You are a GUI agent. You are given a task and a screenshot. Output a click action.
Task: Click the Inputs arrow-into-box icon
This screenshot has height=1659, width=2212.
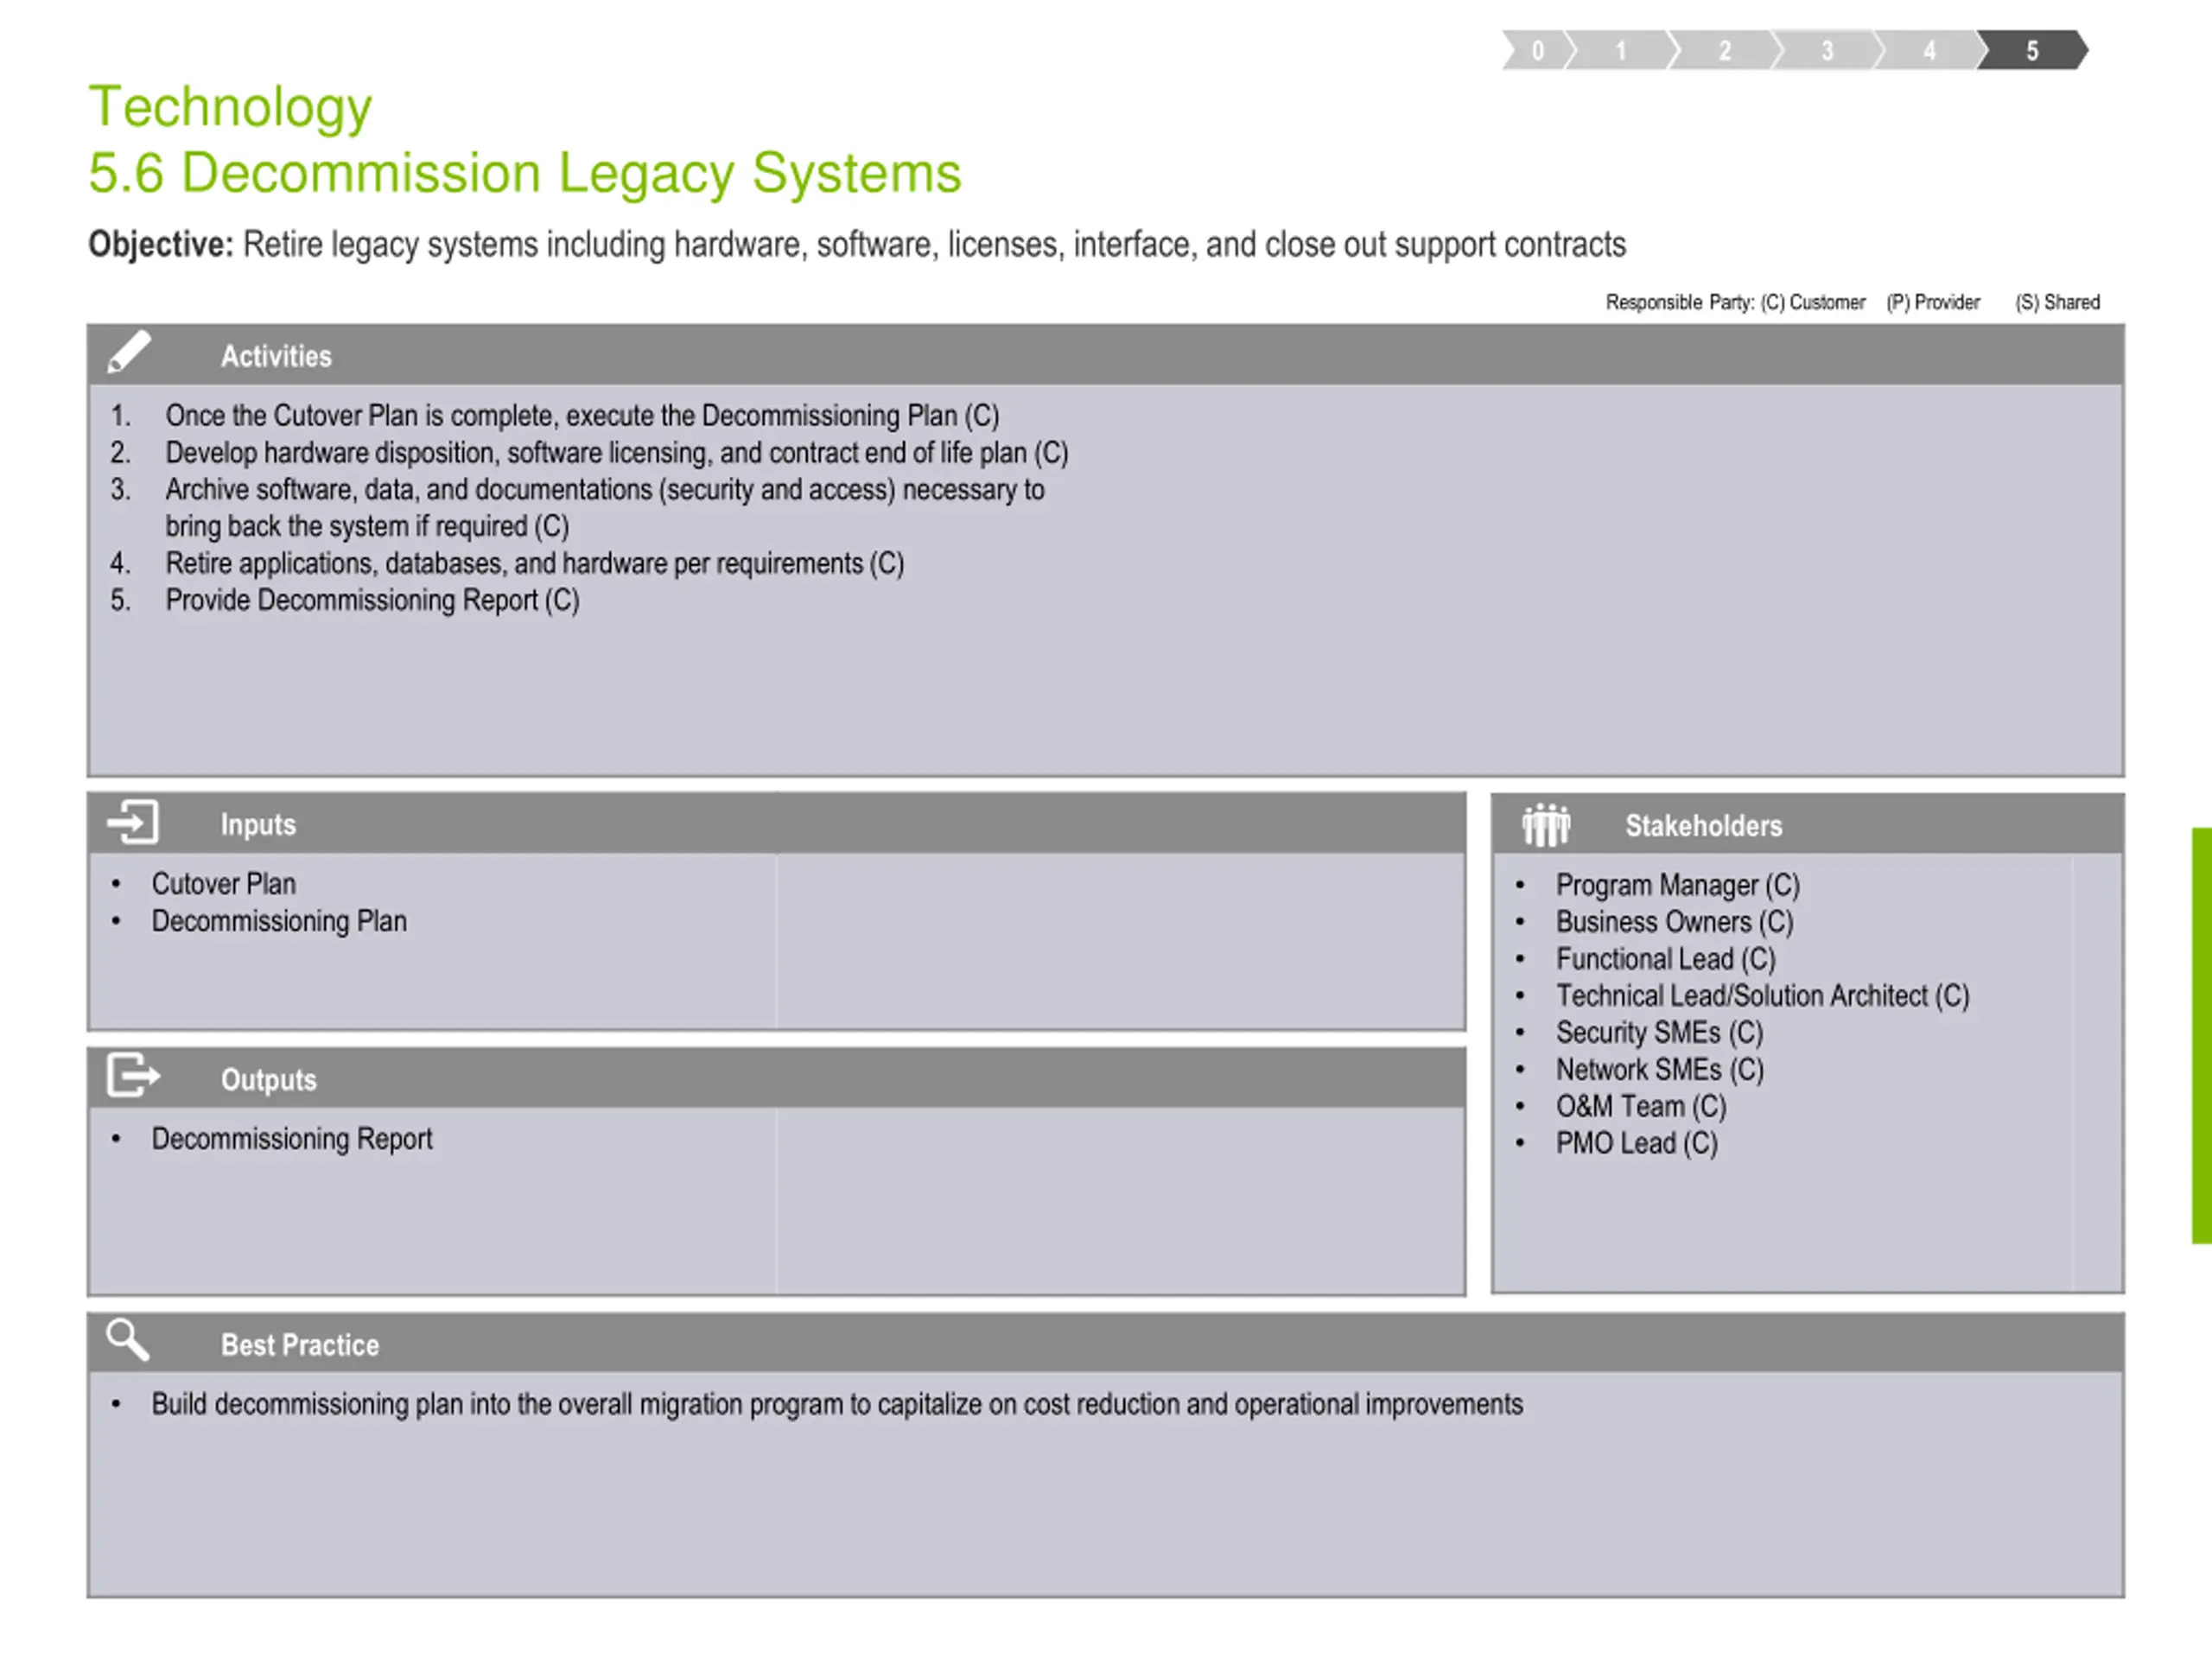click(133, 822)
